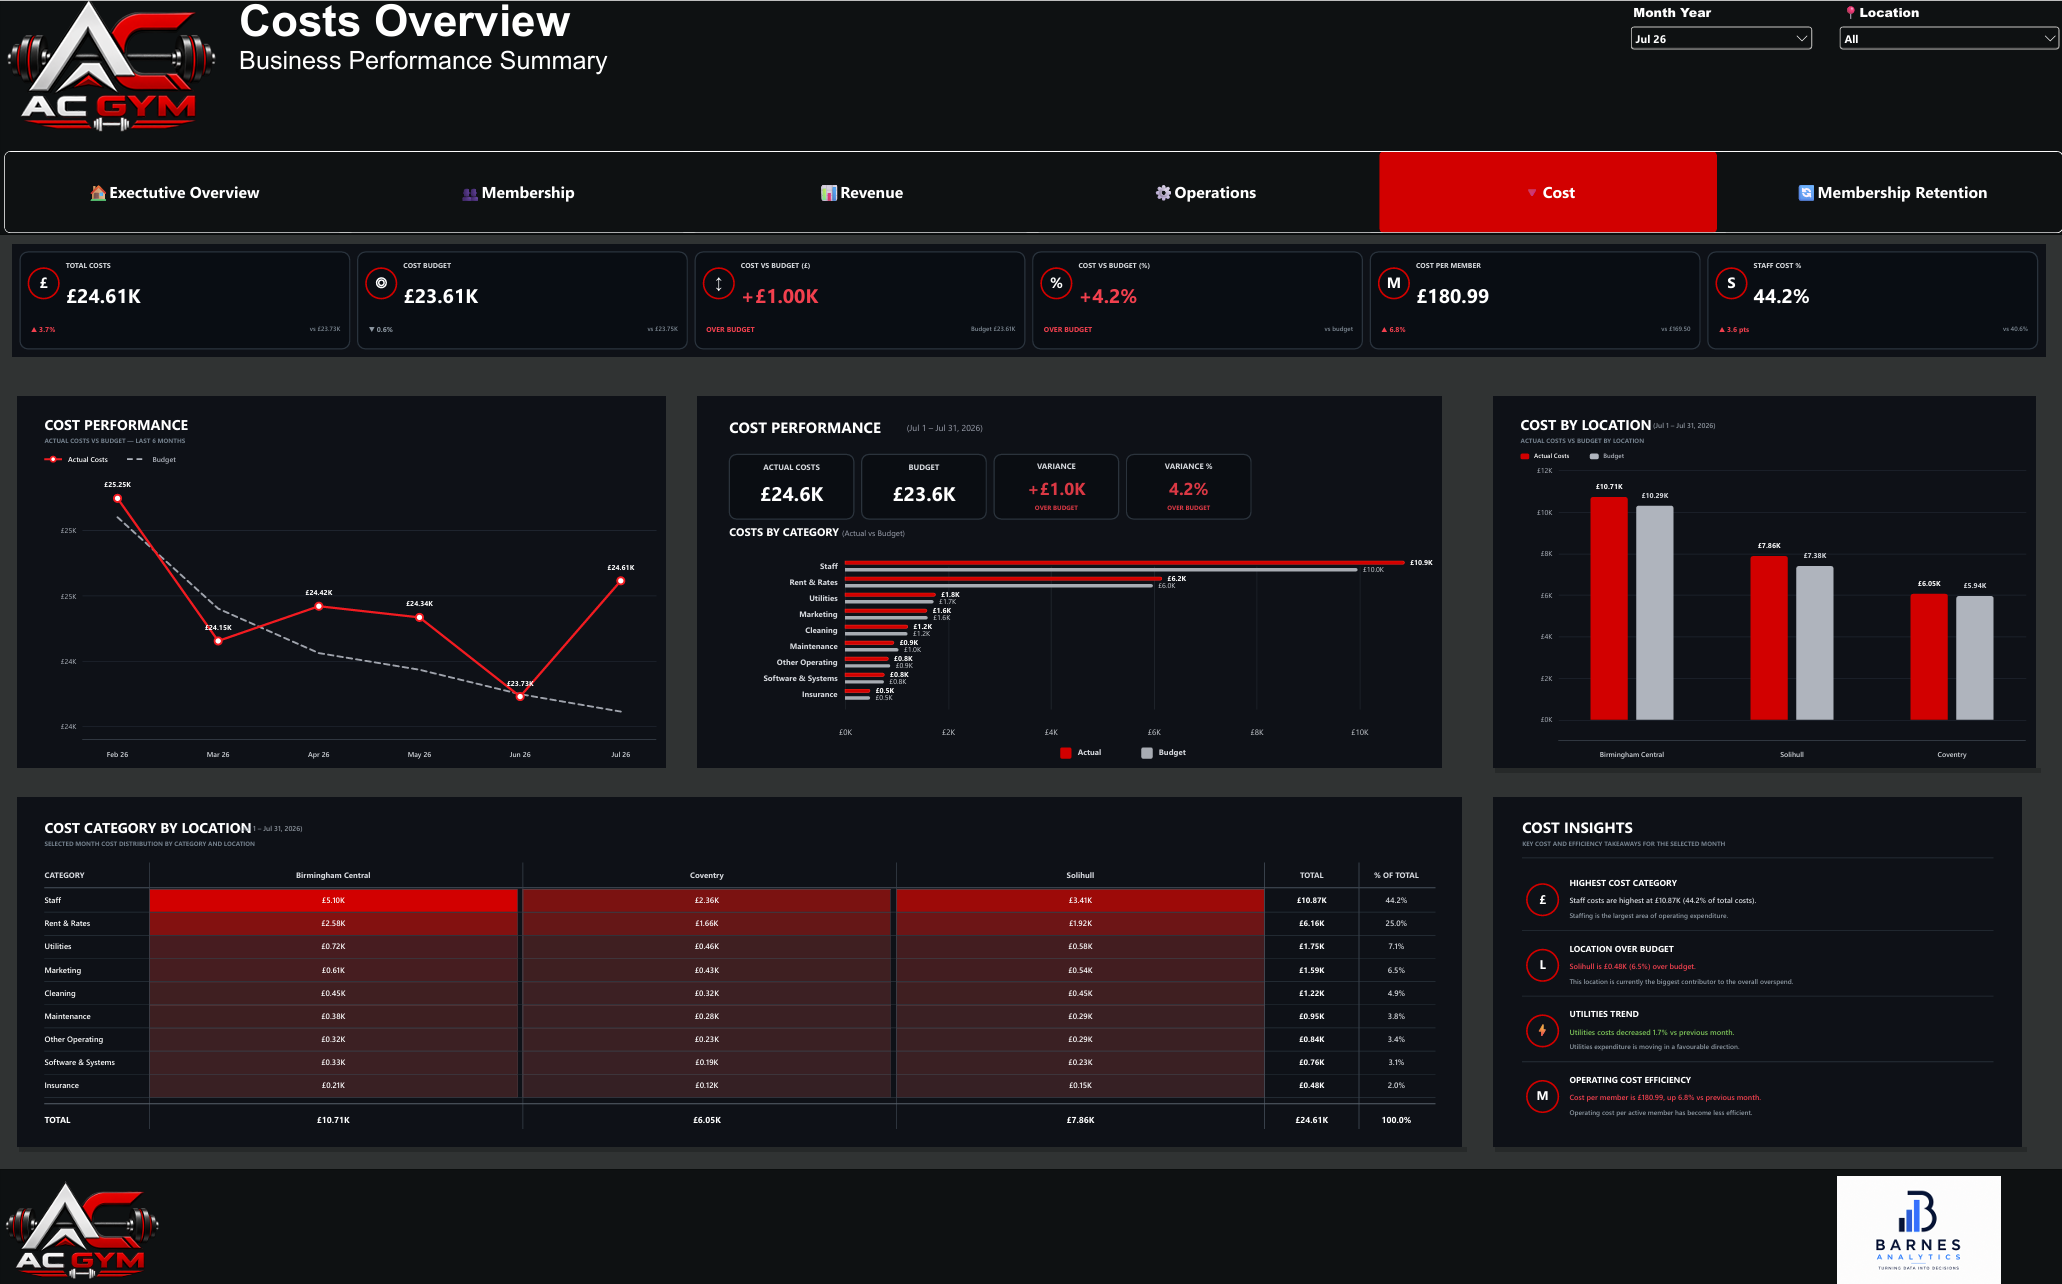Click the target icon on Cost Budget card

pos(381,283)
